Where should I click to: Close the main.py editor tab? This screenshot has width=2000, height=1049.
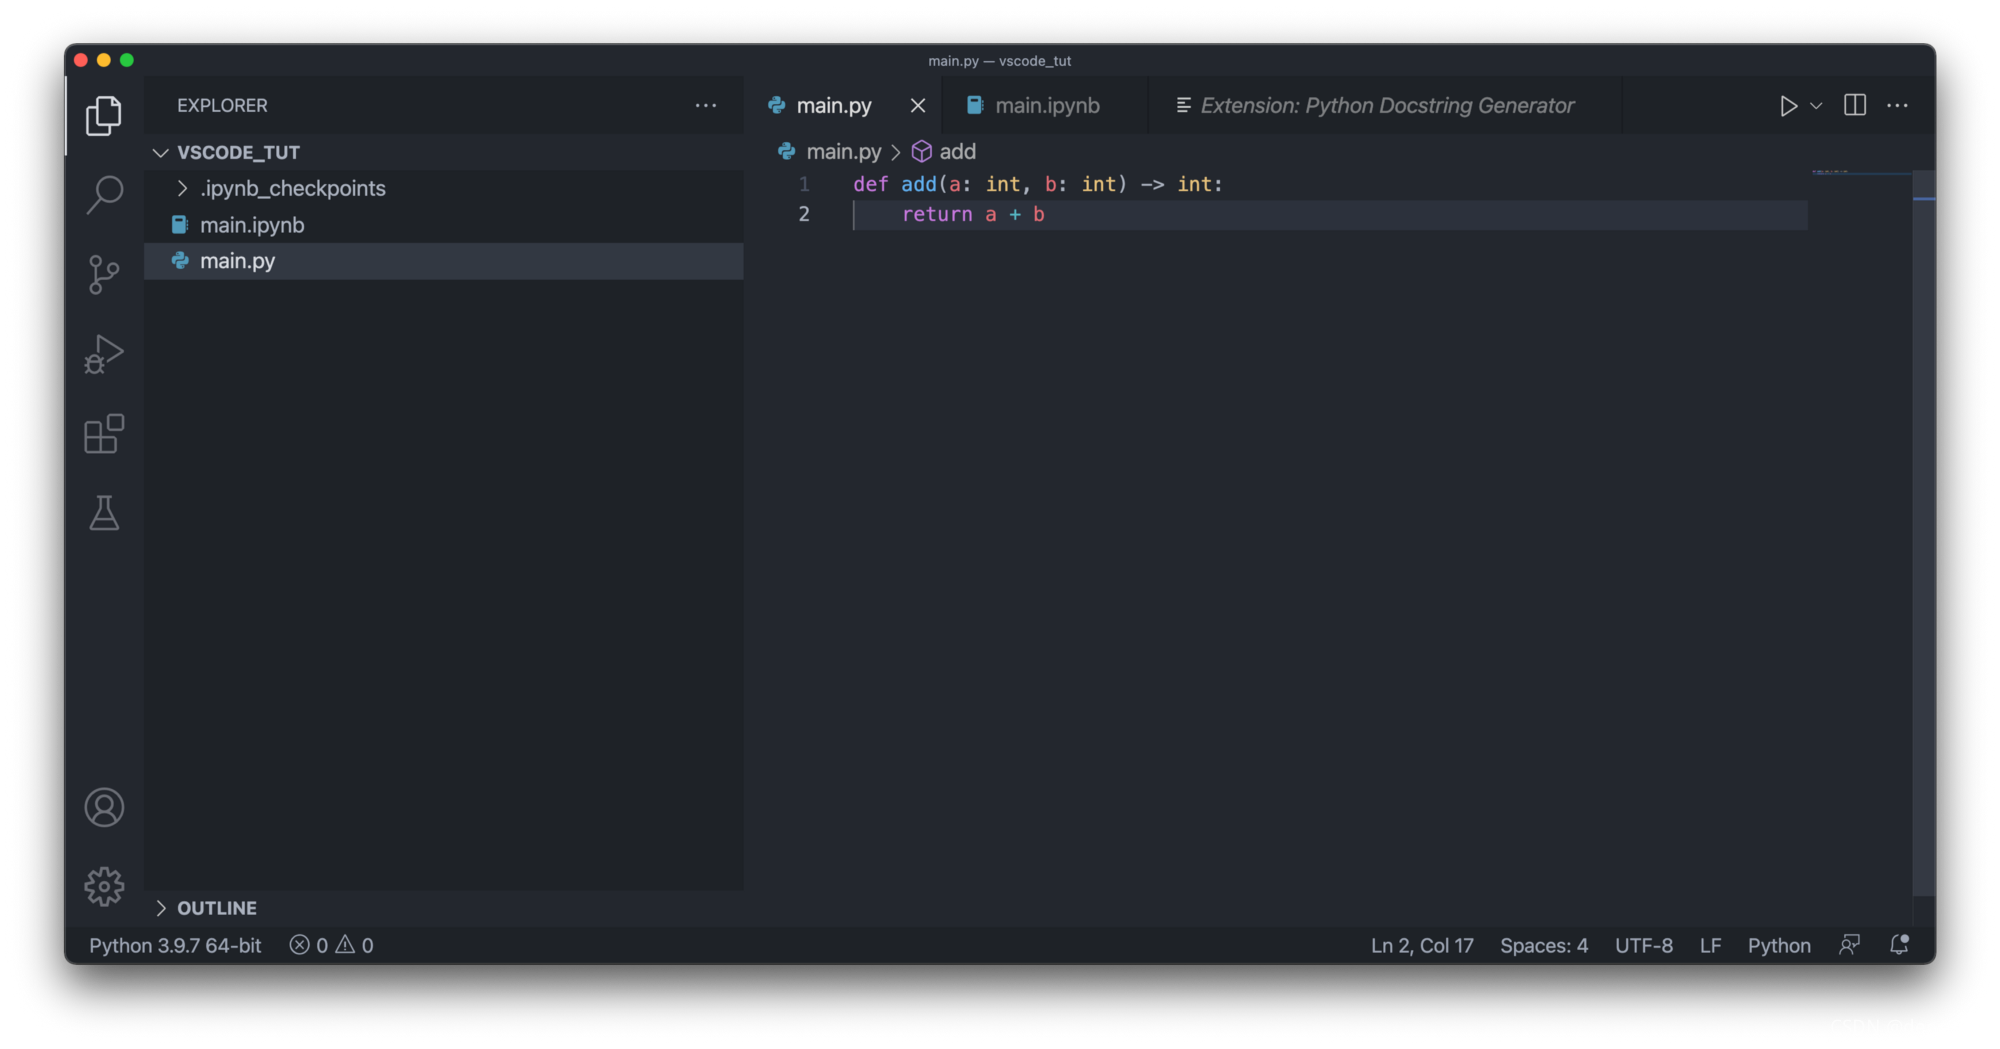(917, 105)
